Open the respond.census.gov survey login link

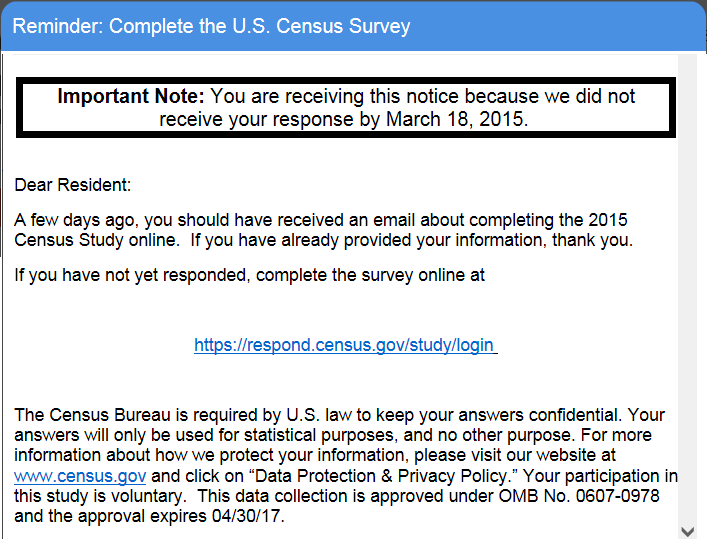pyautogui.click(x=345, y=345)
